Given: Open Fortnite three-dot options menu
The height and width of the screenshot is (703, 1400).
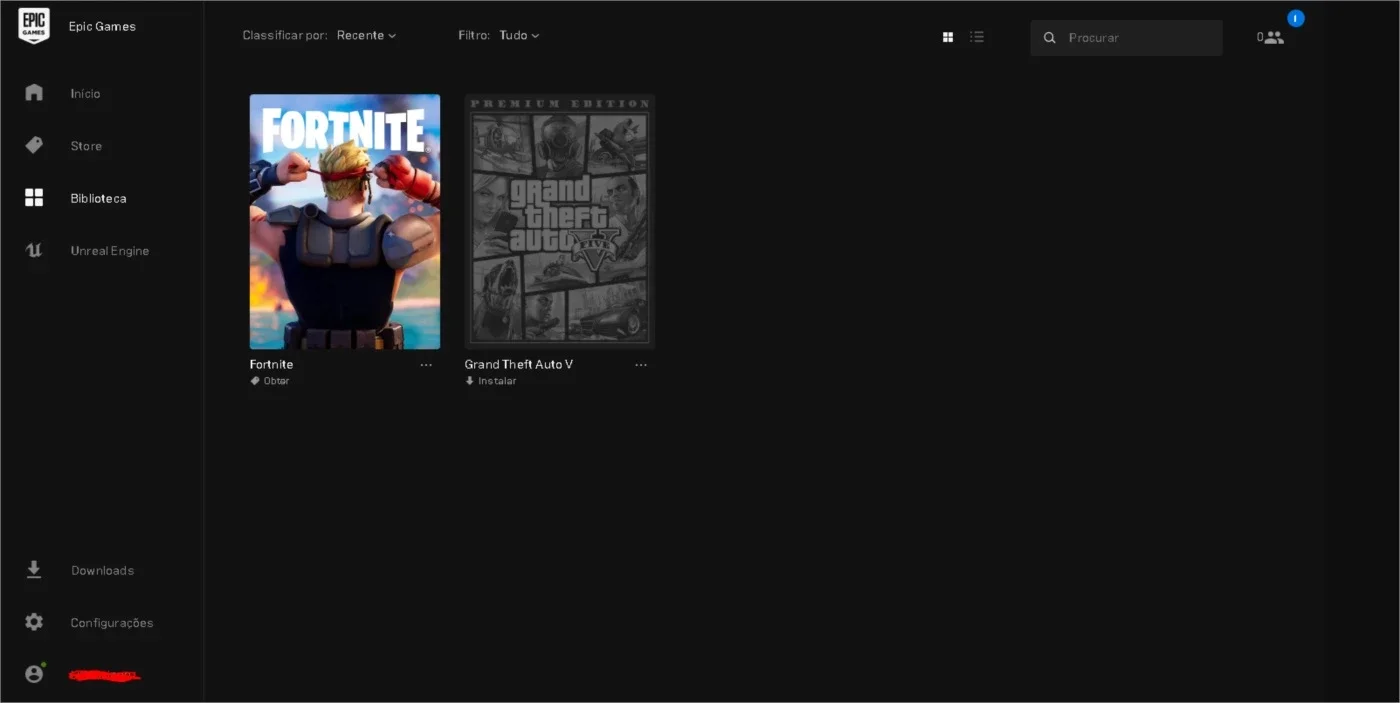Looking at the screenshot, I should [426, 365].
